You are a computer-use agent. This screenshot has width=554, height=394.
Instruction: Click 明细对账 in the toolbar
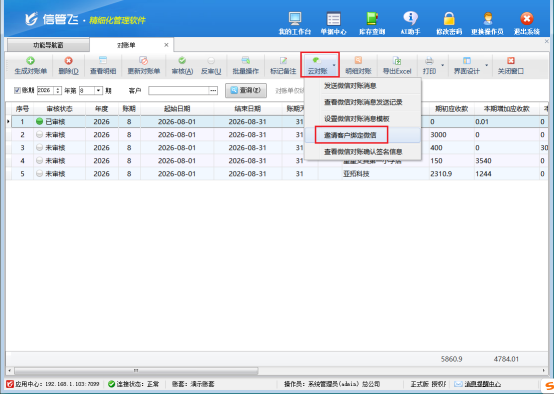358,66
